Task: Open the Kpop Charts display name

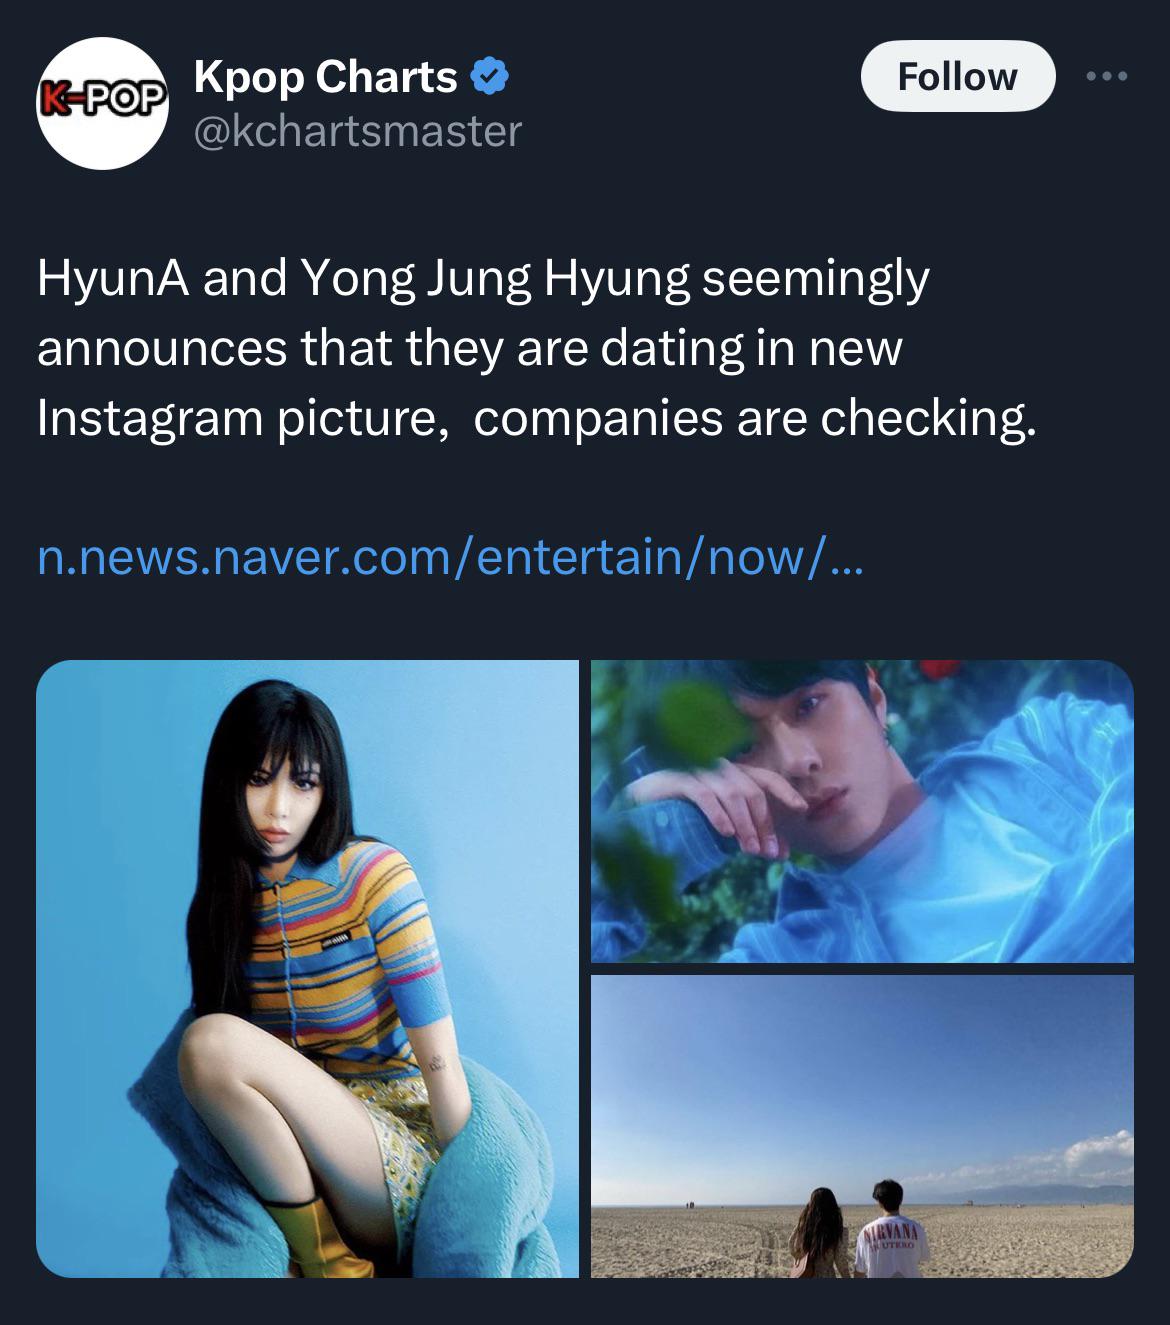Action: 325,77
